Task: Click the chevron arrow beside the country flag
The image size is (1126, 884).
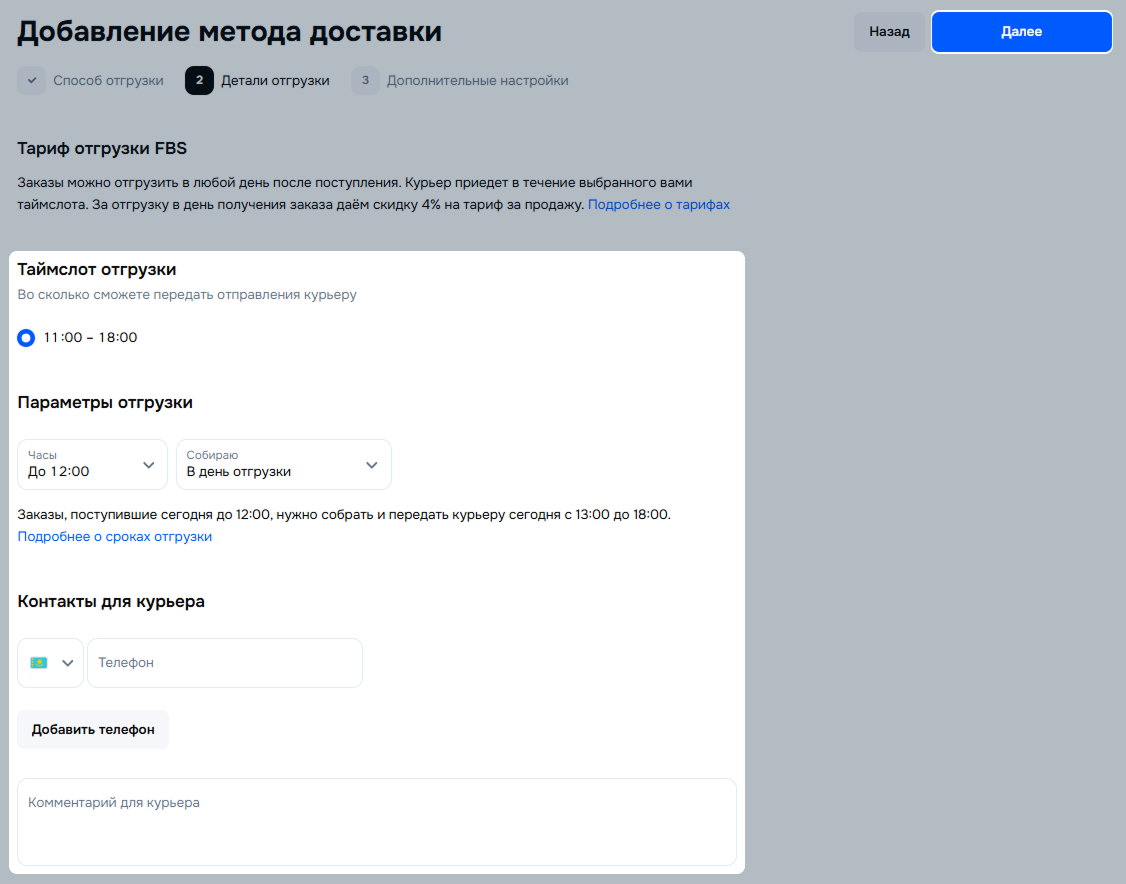Action: point(69,663)
